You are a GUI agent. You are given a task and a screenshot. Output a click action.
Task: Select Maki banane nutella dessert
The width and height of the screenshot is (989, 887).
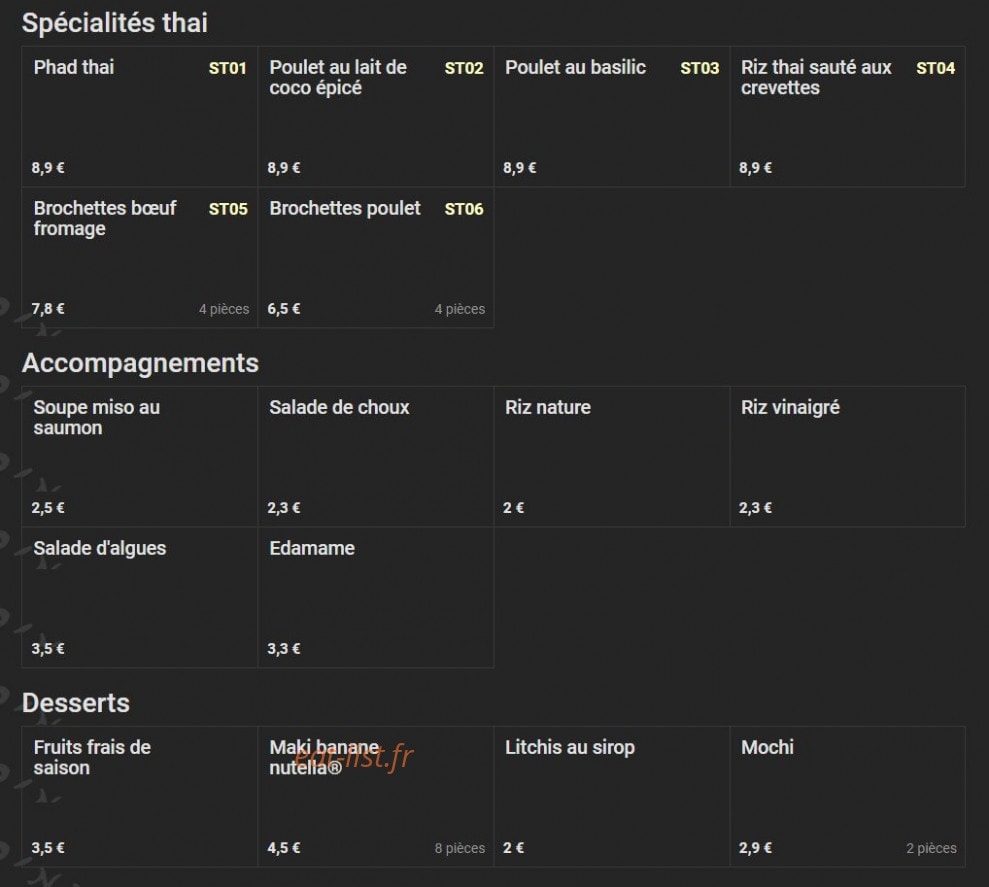(375, 796)
